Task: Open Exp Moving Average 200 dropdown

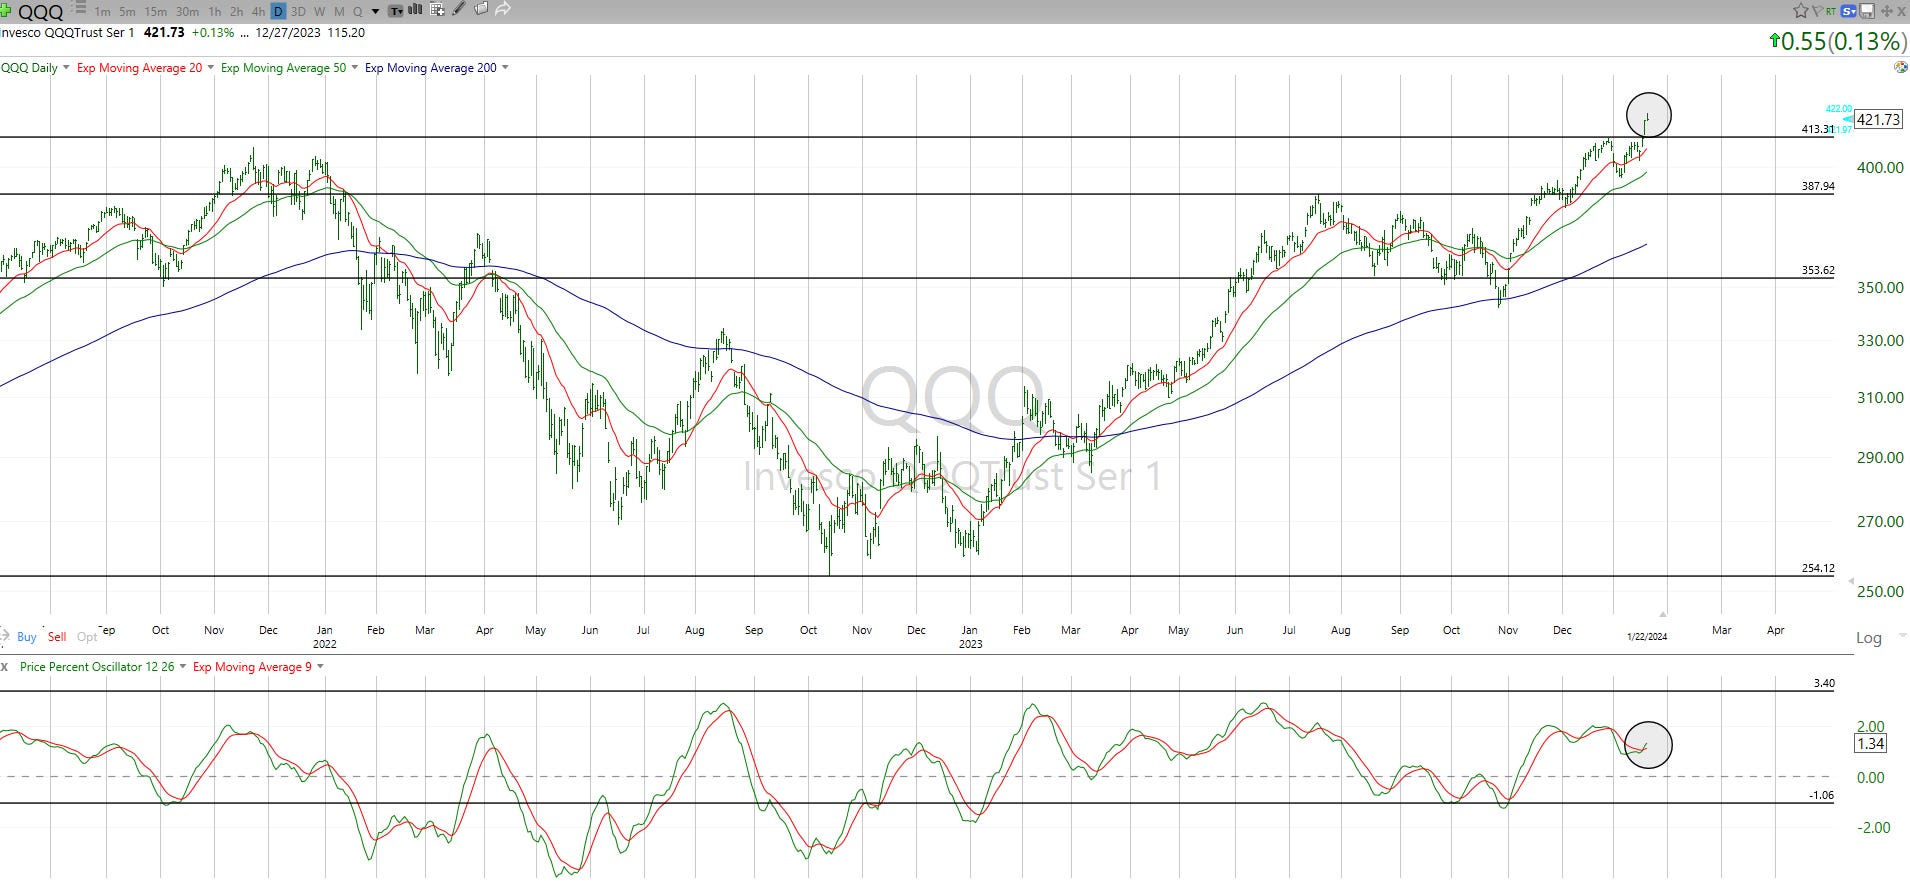Action: click(x=505, y=68)
